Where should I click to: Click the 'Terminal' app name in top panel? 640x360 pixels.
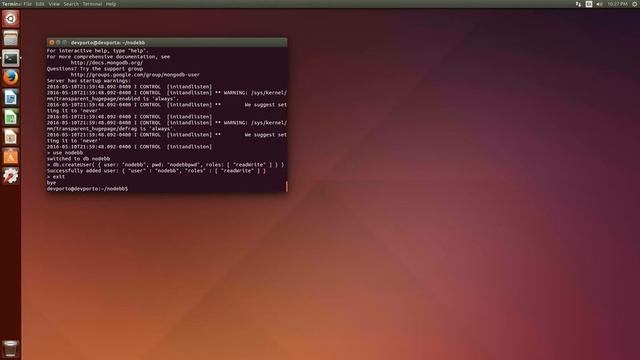coord(11,4)
